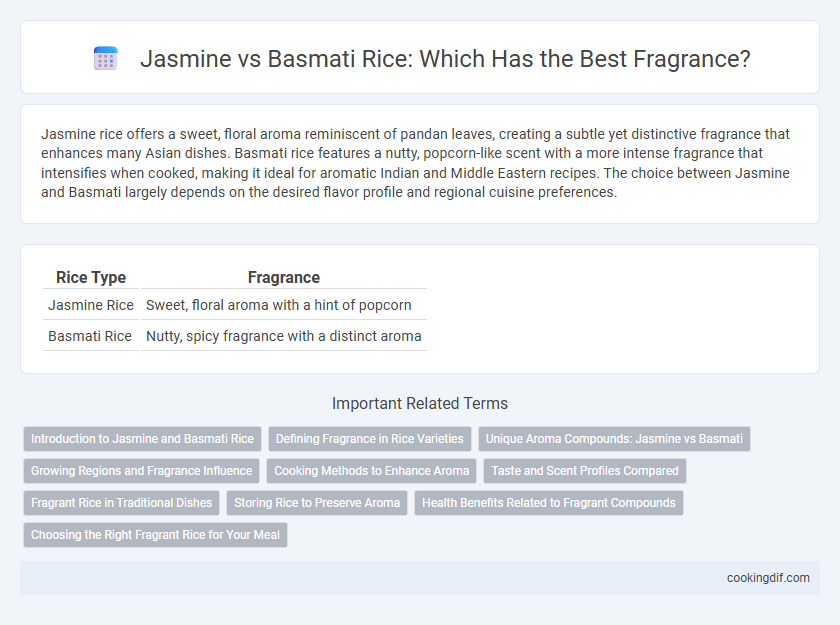Open Health Benefits Related to Fragrant Compounds
Viewport: 840px width, 625px height.
[x=549, y=503]
